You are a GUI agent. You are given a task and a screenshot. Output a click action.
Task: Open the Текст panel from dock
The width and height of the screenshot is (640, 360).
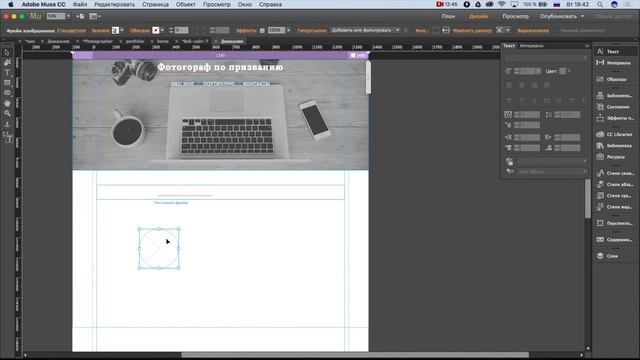pyautogui.click(x=614, y=51)
